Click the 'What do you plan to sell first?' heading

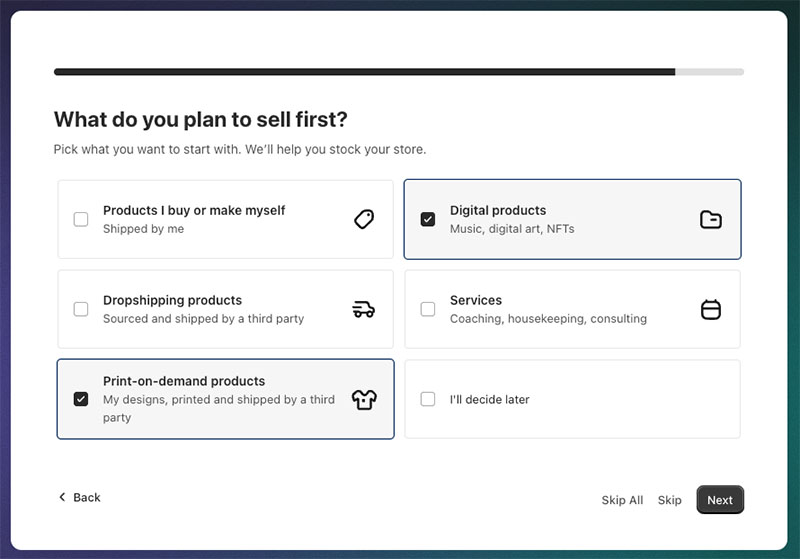coord(200,120)
